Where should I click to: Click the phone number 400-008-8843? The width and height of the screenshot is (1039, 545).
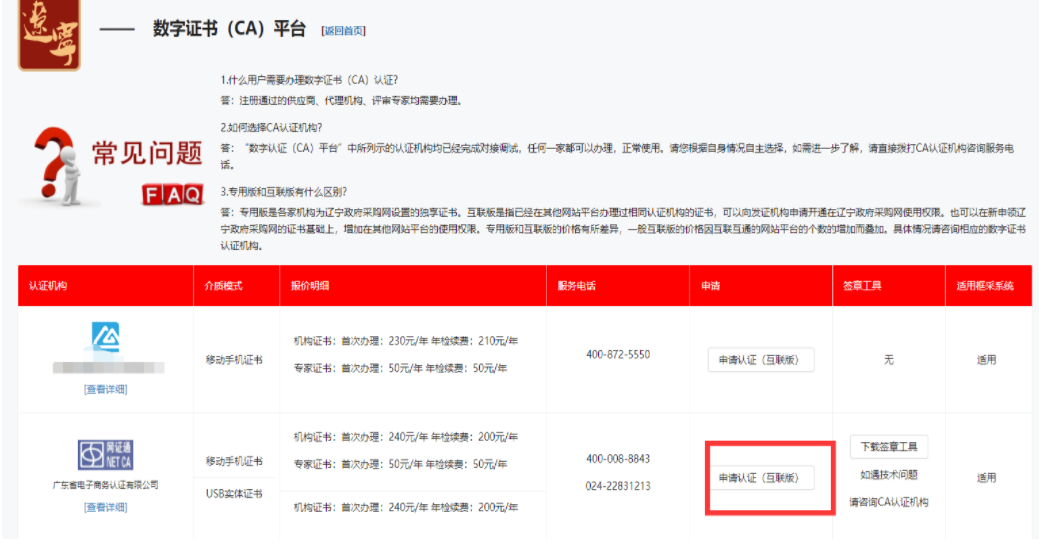point(617,459)
